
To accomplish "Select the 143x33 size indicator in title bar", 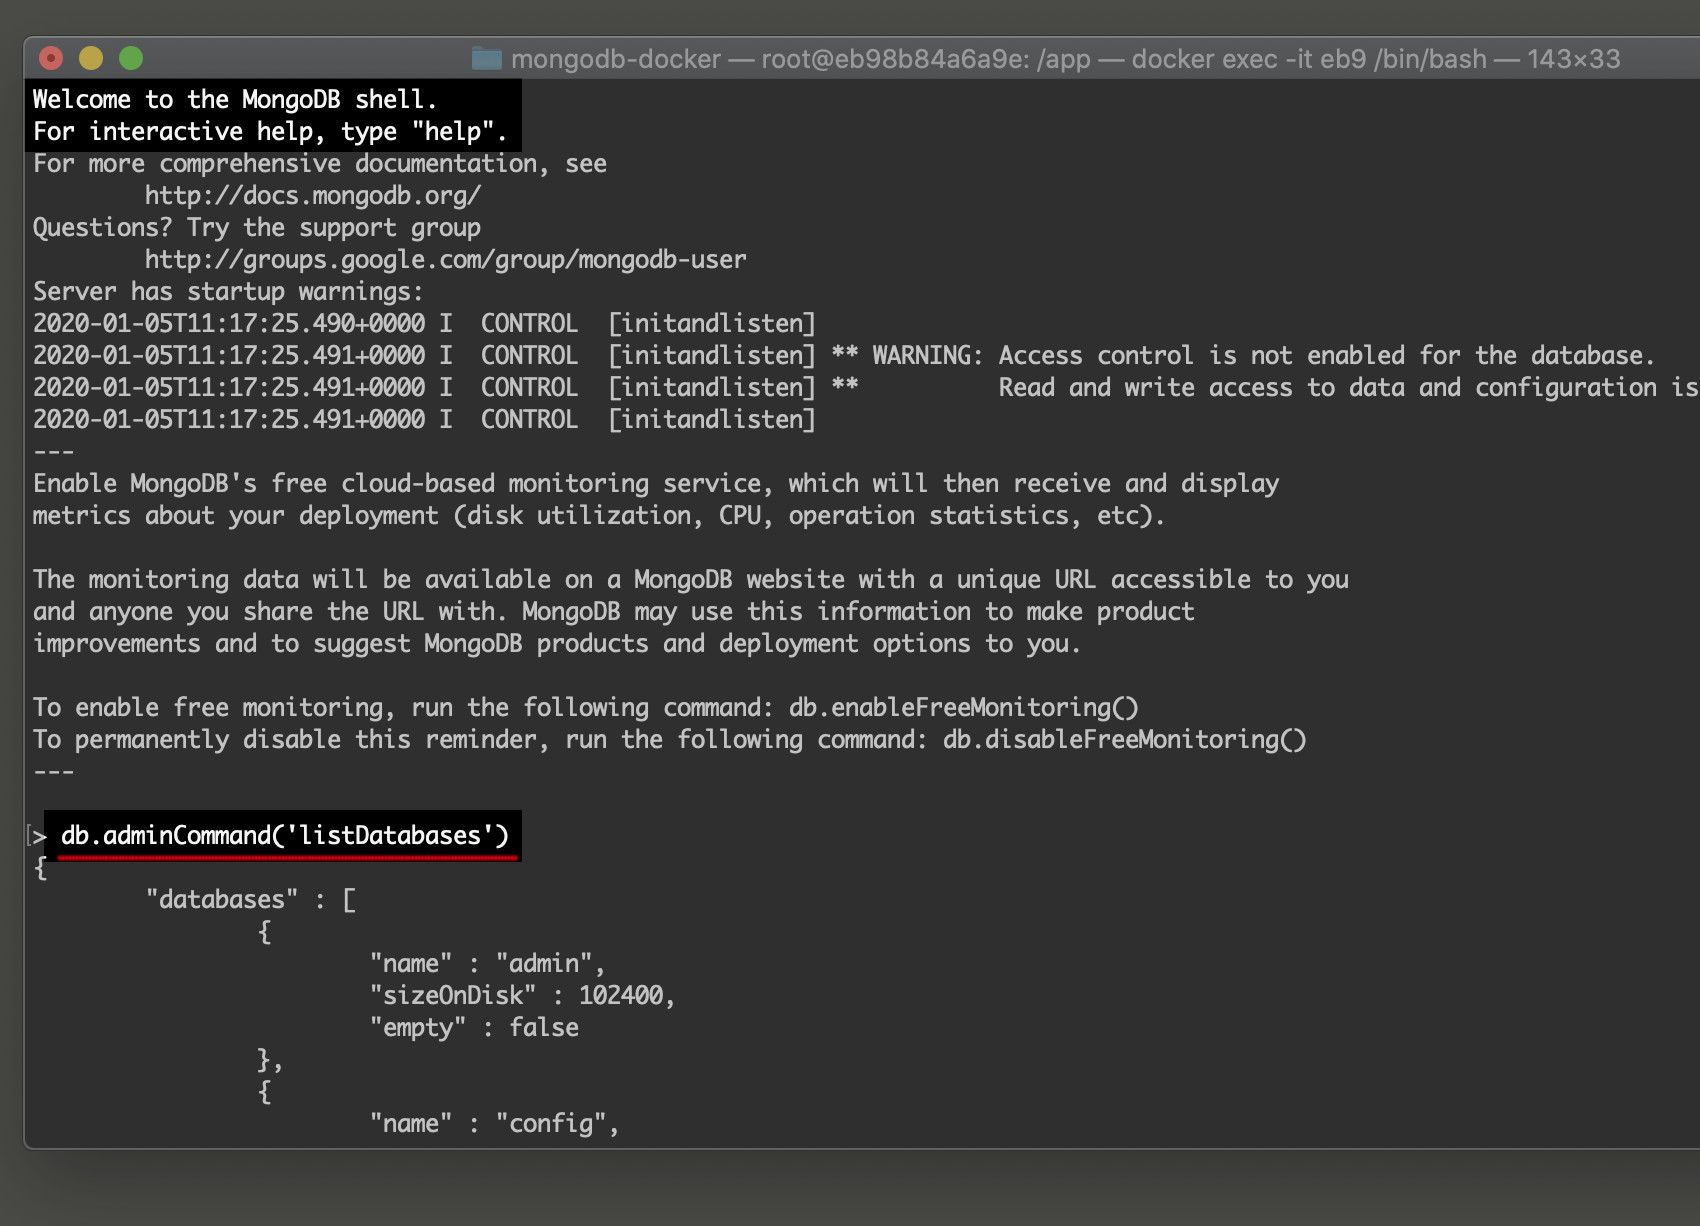I will coord(1577,60).
